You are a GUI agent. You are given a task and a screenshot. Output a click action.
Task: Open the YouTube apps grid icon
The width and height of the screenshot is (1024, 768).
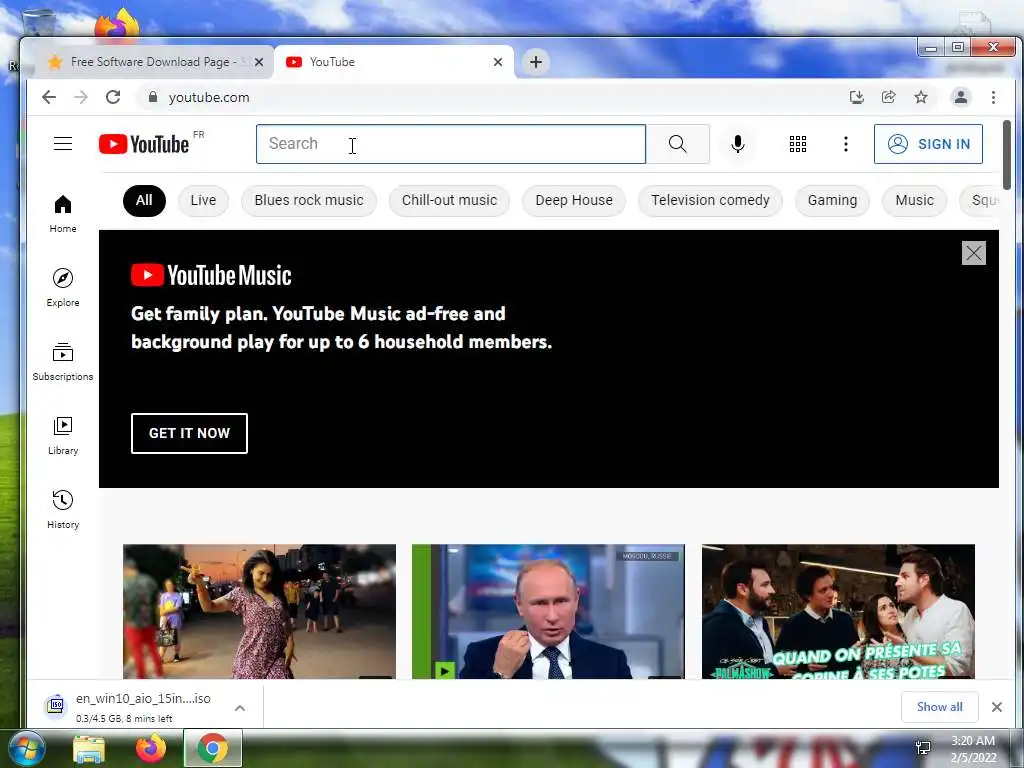click(797, 144)
